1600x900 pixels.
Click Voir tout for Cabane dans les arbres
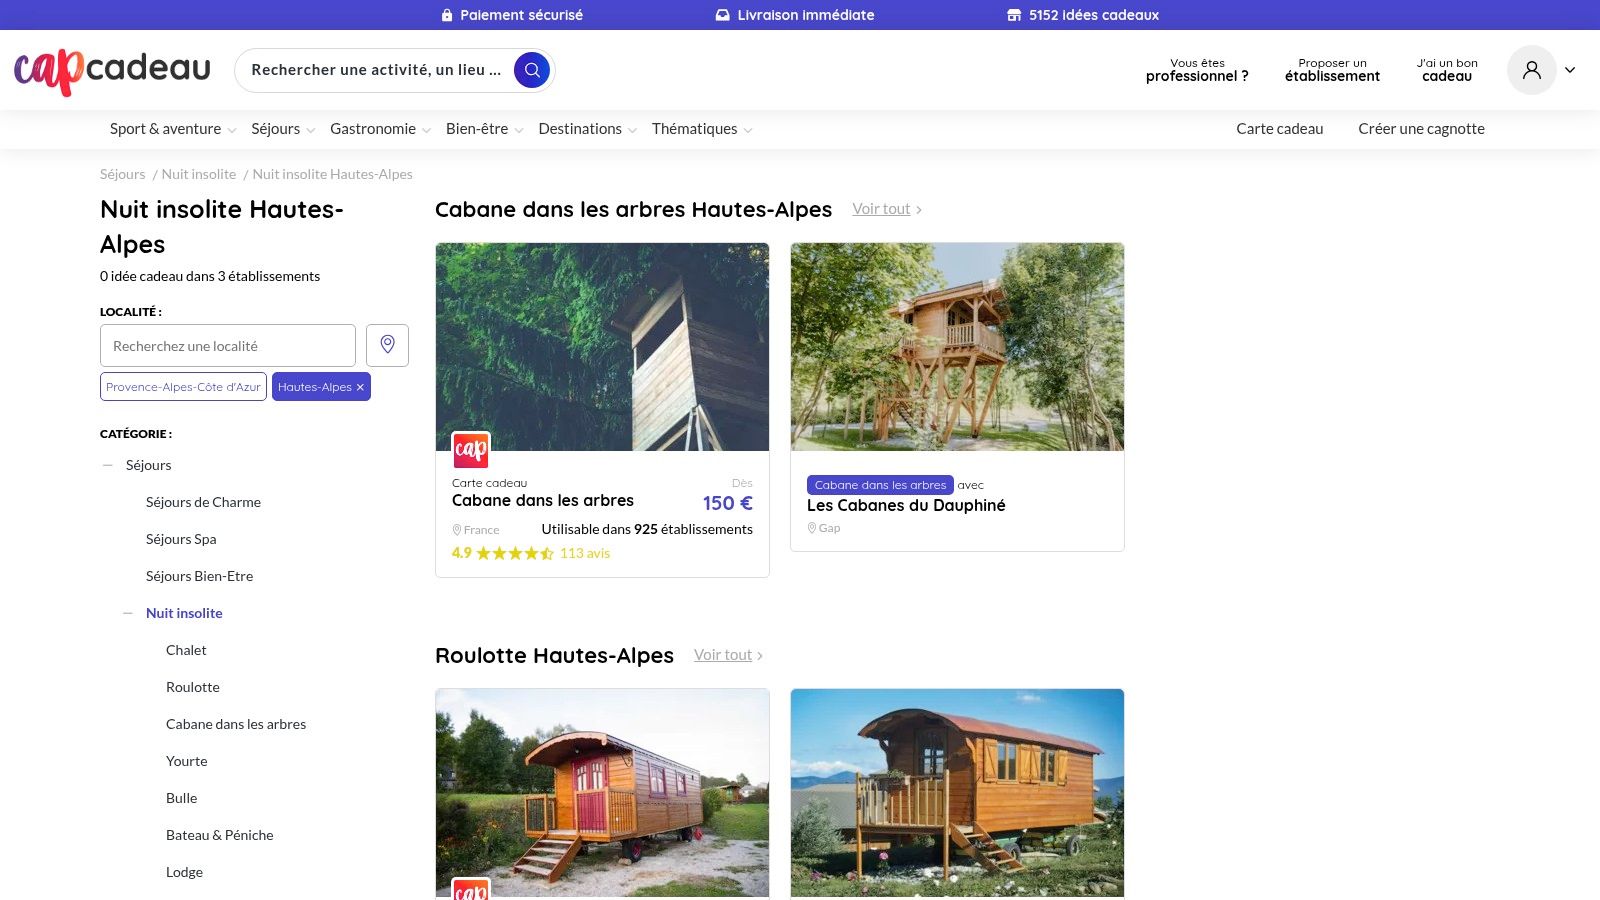(x=887, y=209)
